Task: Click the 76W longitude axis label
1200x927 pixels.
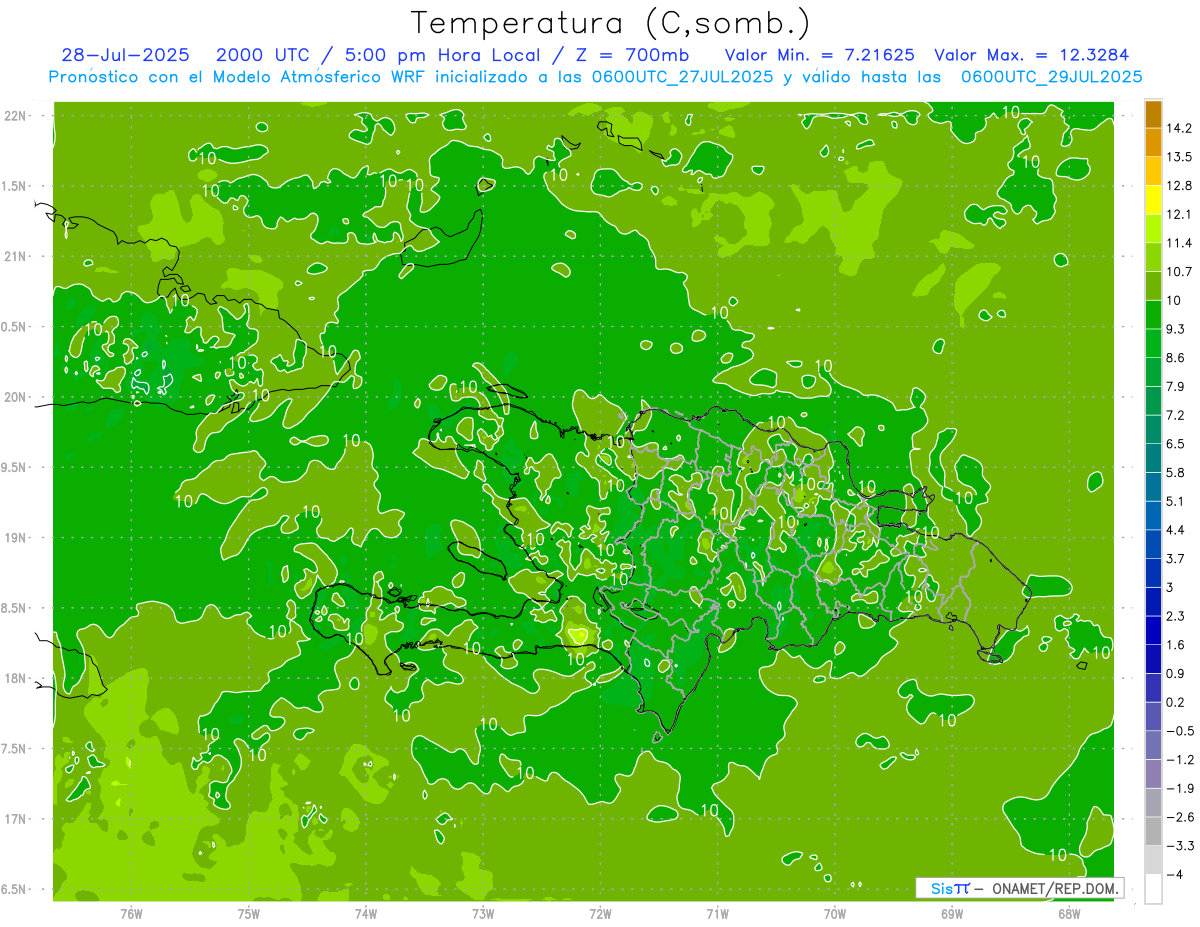Action: click(131, 913)
